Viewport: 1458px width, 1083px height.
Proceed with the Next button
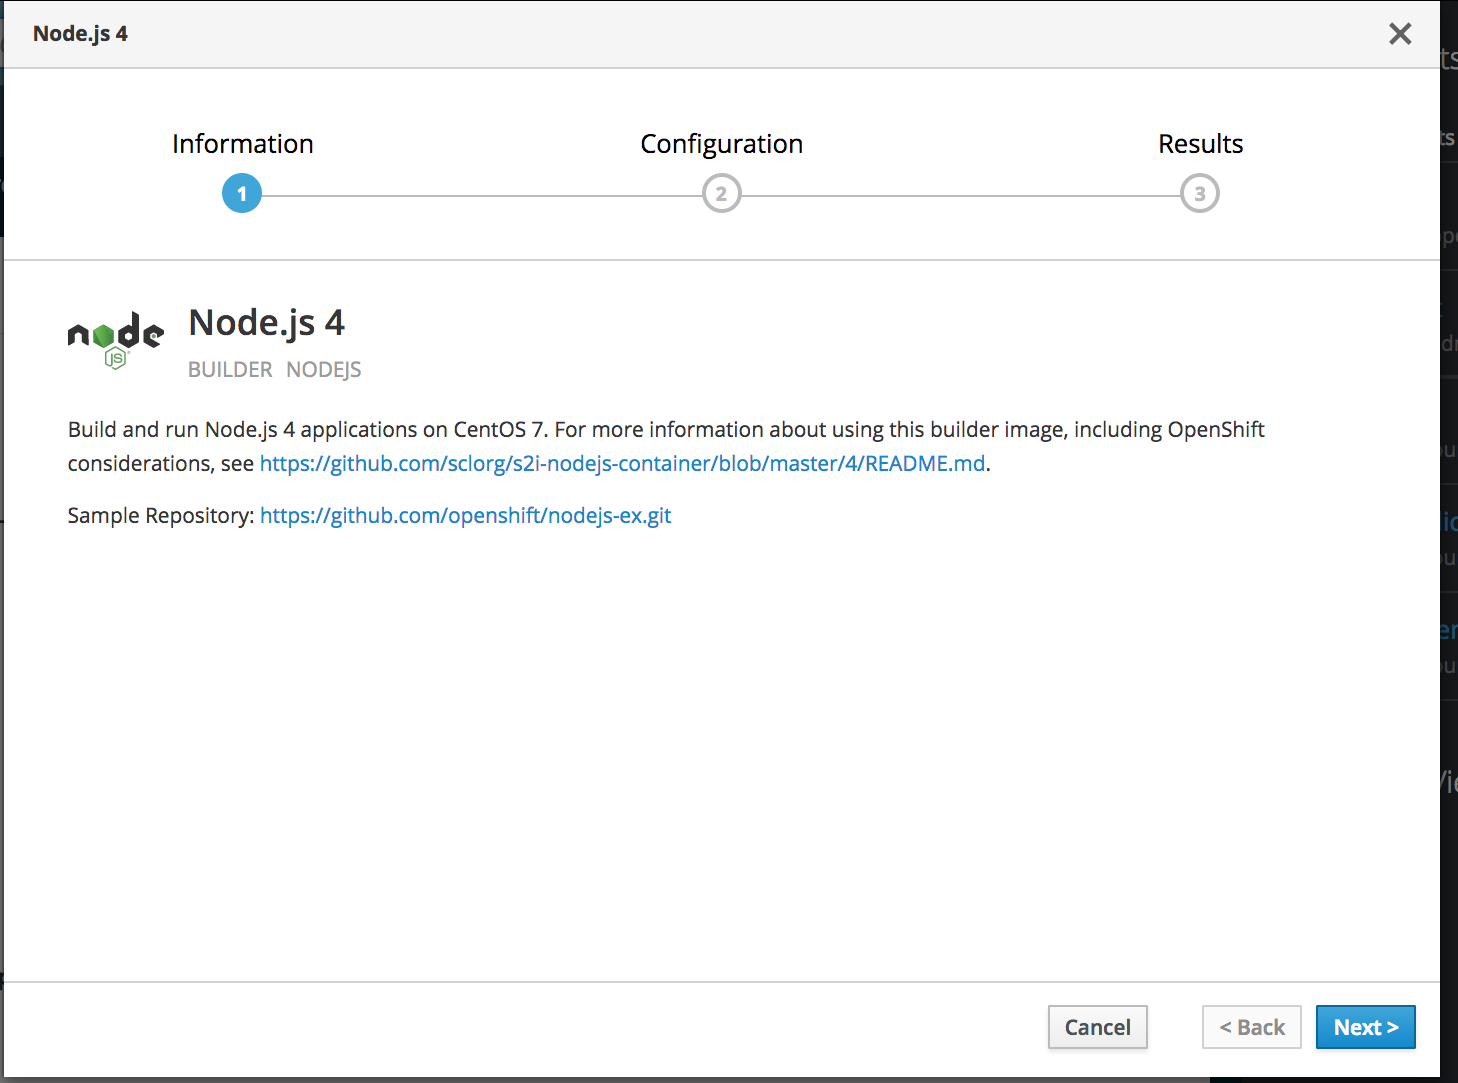pyautogui.click(x=1365, y=1027)
